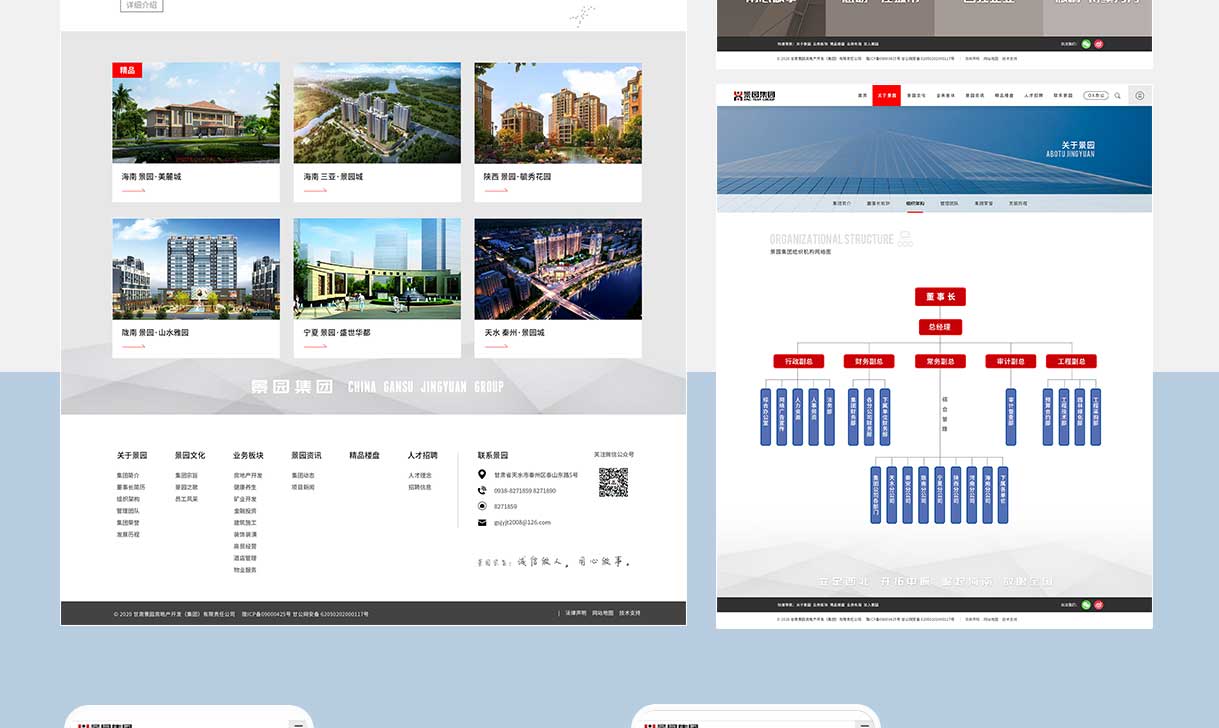Click the red arrow under 海南 景园·美麓城
The image size is (1219, 728).
click(133, 190)
